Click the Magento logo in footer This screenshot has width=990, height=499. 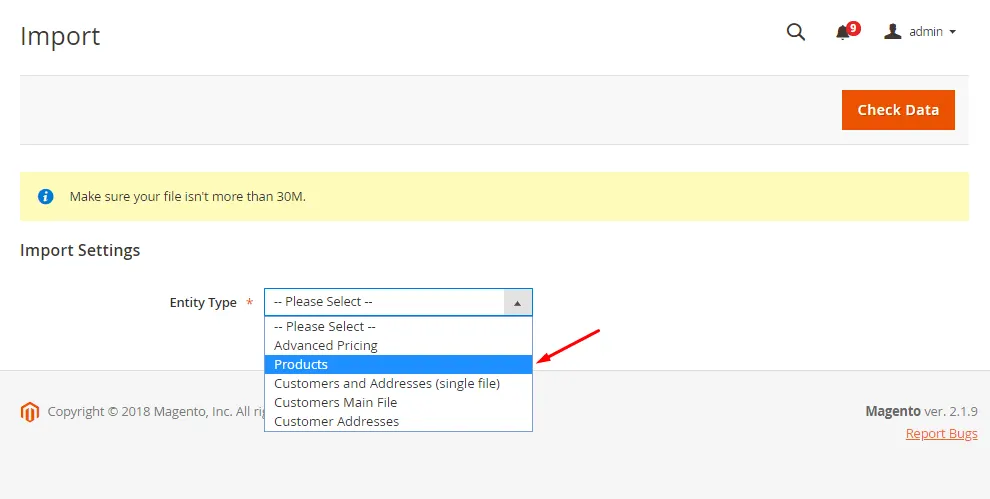pos(30,411)
